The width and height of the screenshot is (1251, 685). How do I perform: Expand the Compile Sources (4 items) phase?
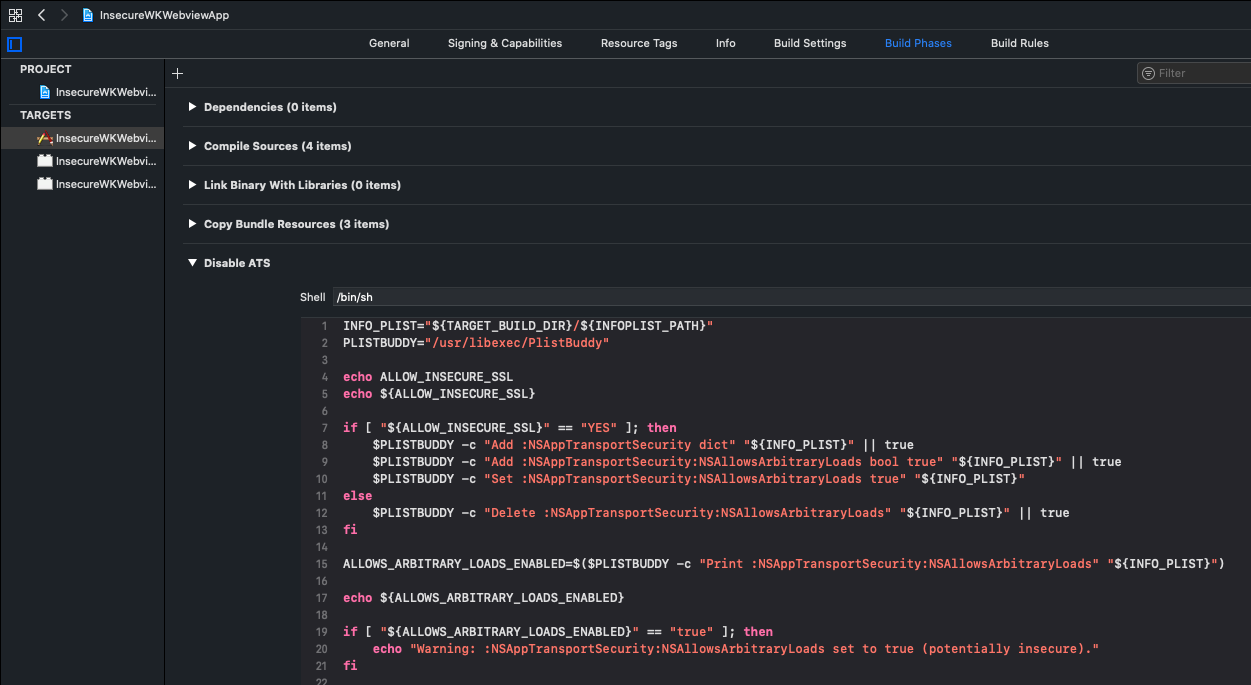click(x=193, y=146)
